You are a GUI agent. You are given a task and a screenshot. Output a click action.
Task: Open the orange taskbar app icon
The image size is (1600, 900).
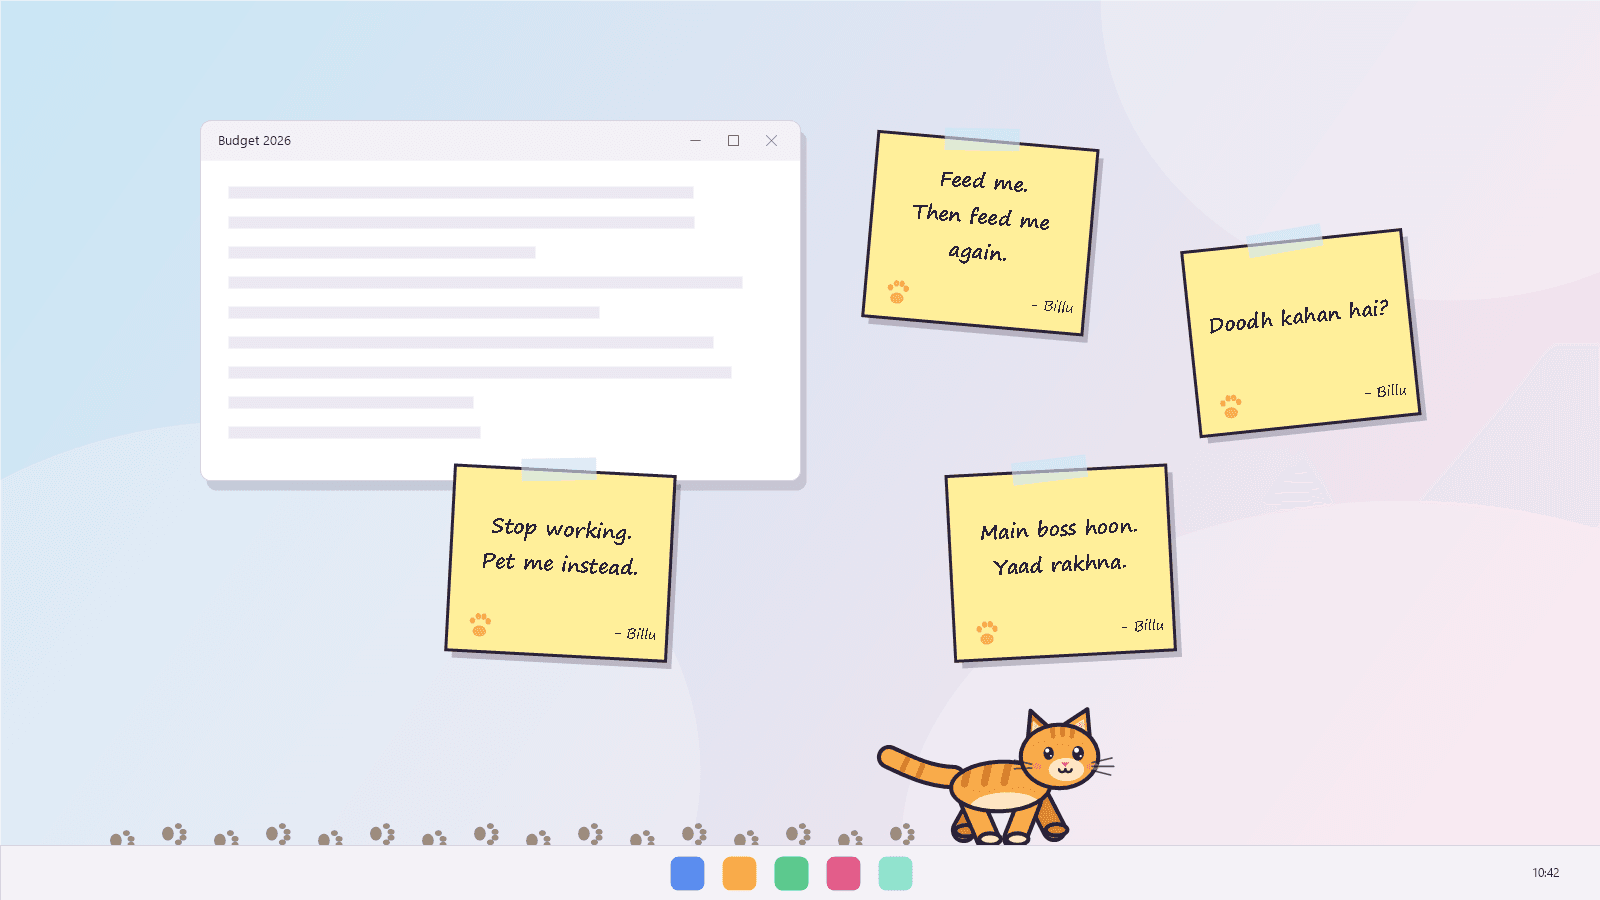coord(739,873)
